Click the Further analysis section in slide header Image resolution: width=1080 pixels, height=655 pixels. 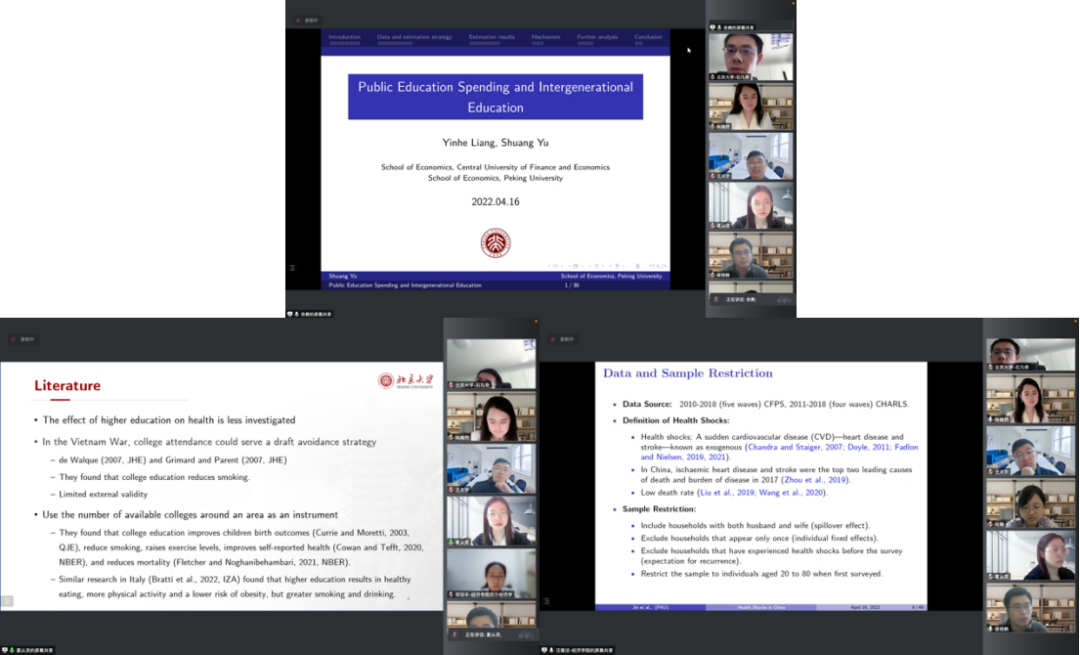point(598,37)
